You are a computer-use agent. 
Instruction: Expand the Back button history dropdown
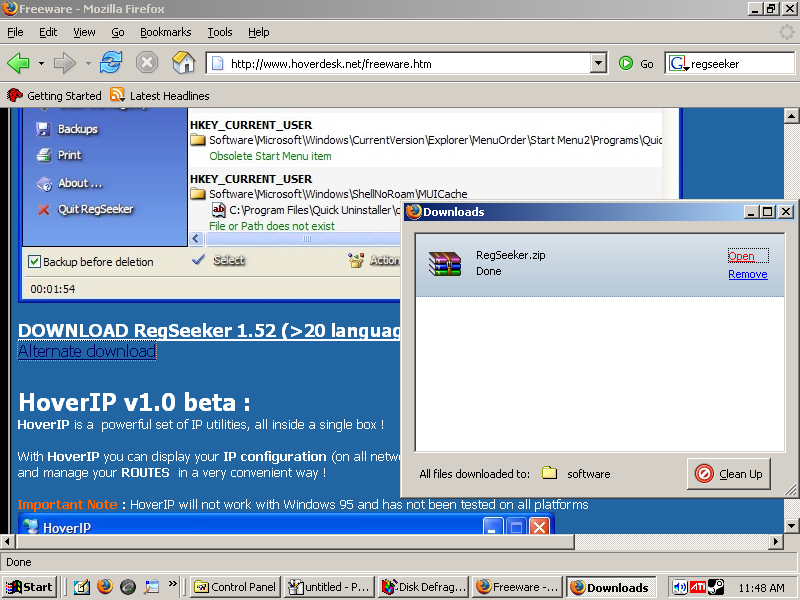pos(41,63)
